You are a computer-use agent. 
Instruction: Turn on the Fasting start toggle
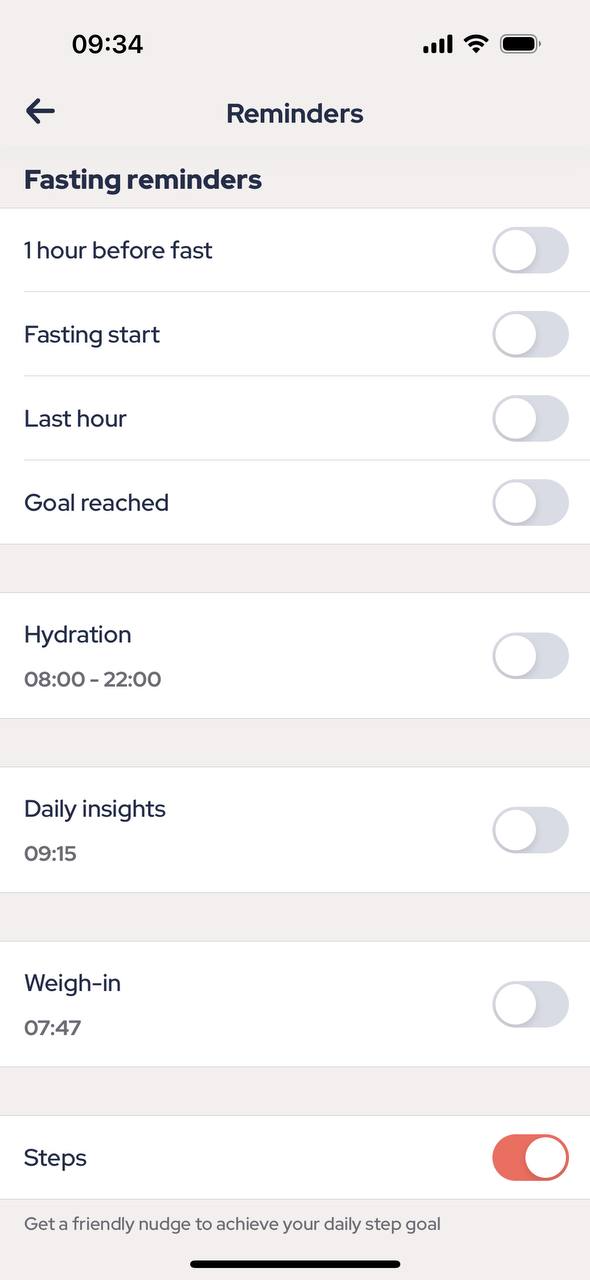point(531,334)
